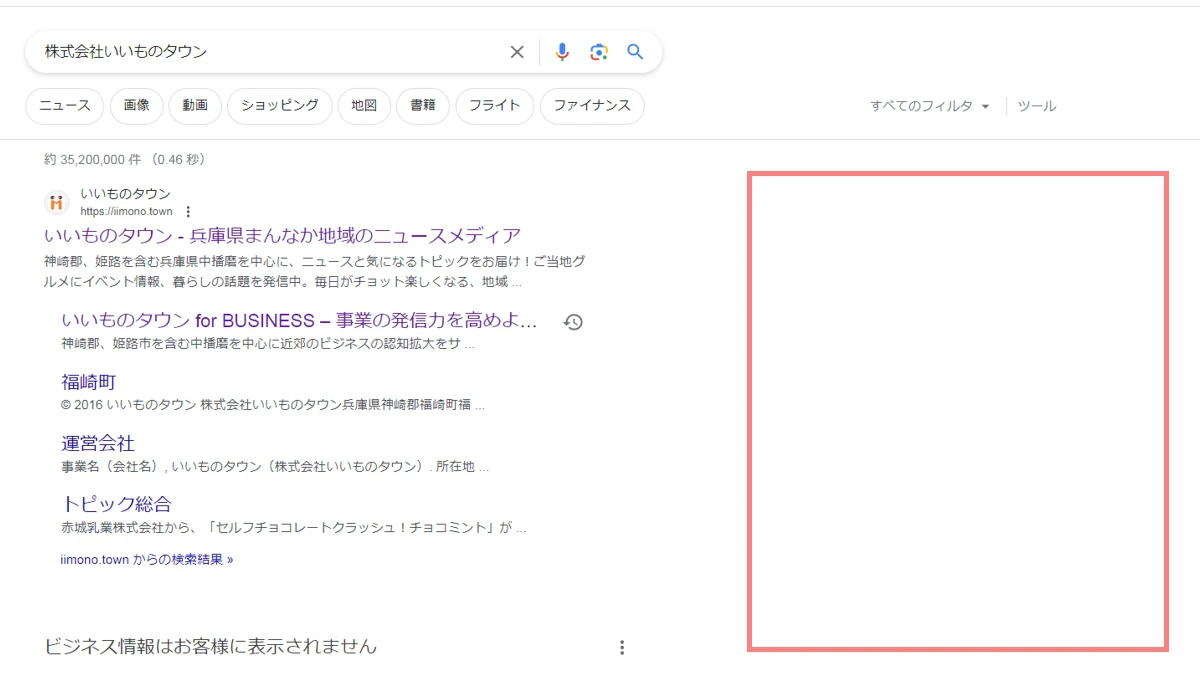Open Google Lens image search icon

click(599, 52)
